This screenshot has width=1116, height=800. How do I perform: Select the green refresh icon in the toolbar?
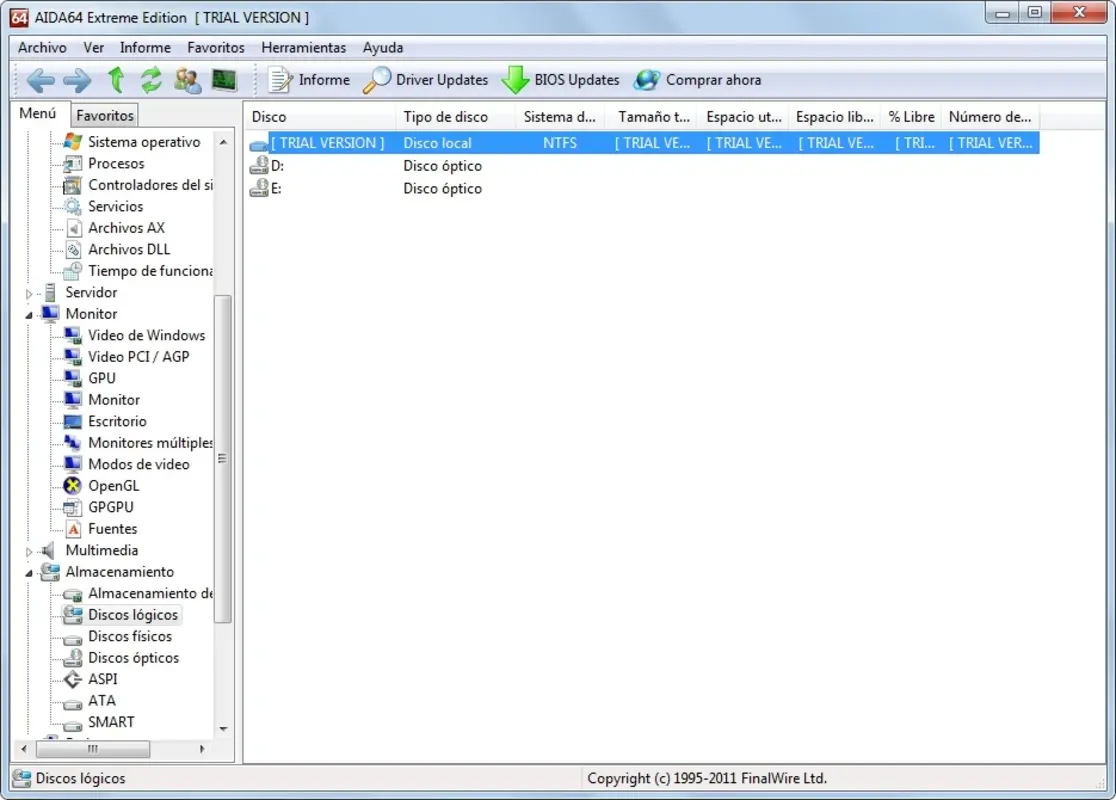151,80
